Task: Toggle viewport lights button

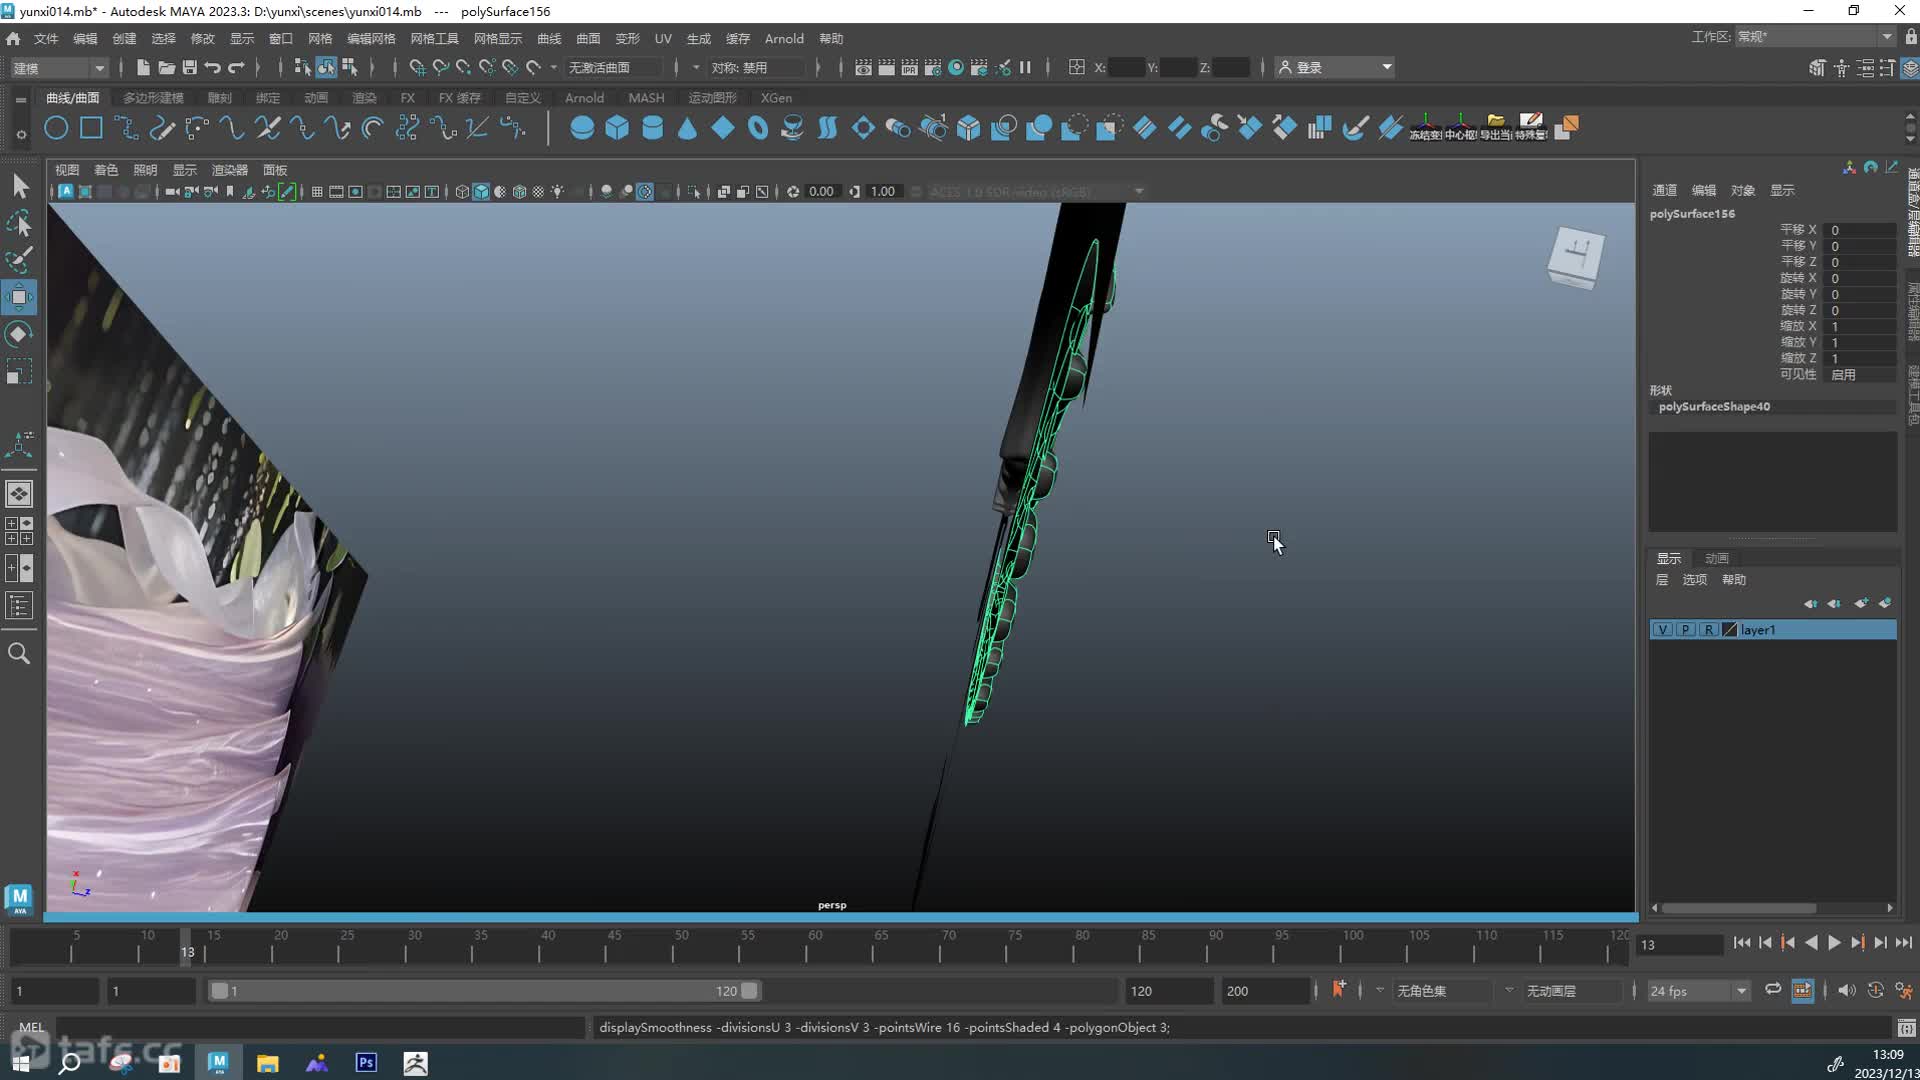Action: click(x=558, y=192)
